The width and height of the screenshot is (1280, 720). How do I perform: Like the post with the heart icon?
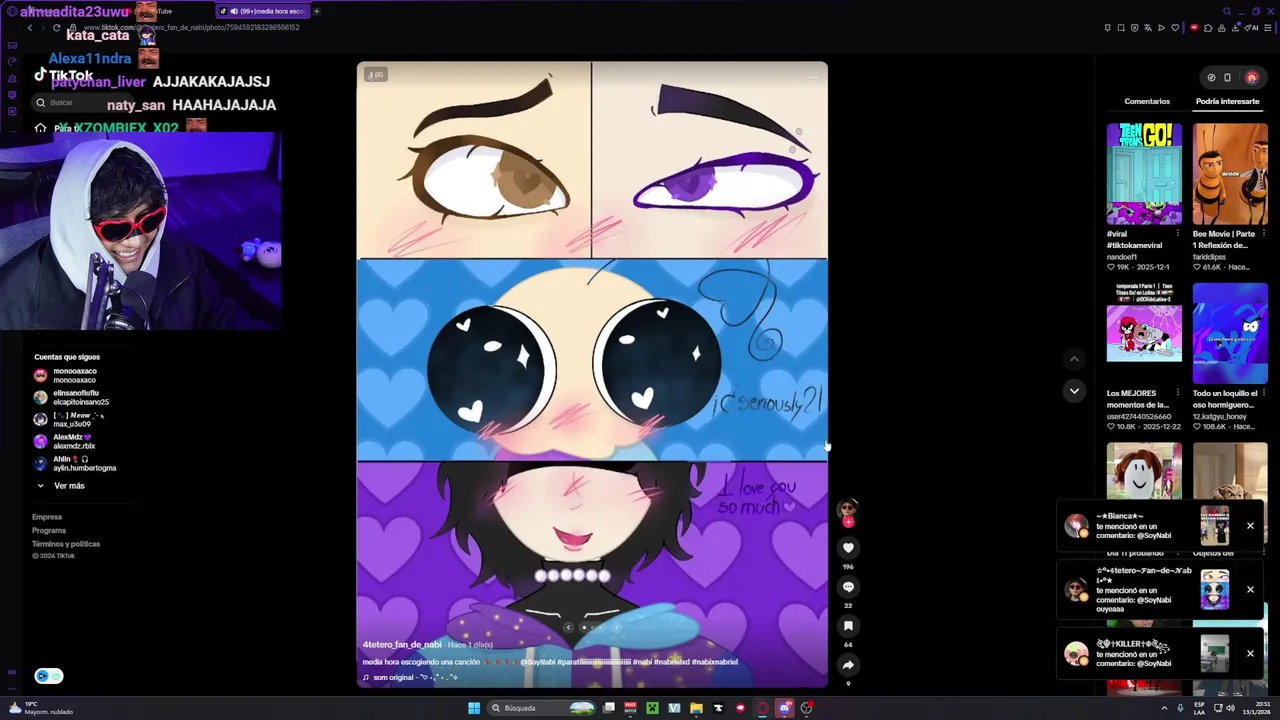point(848,547)
